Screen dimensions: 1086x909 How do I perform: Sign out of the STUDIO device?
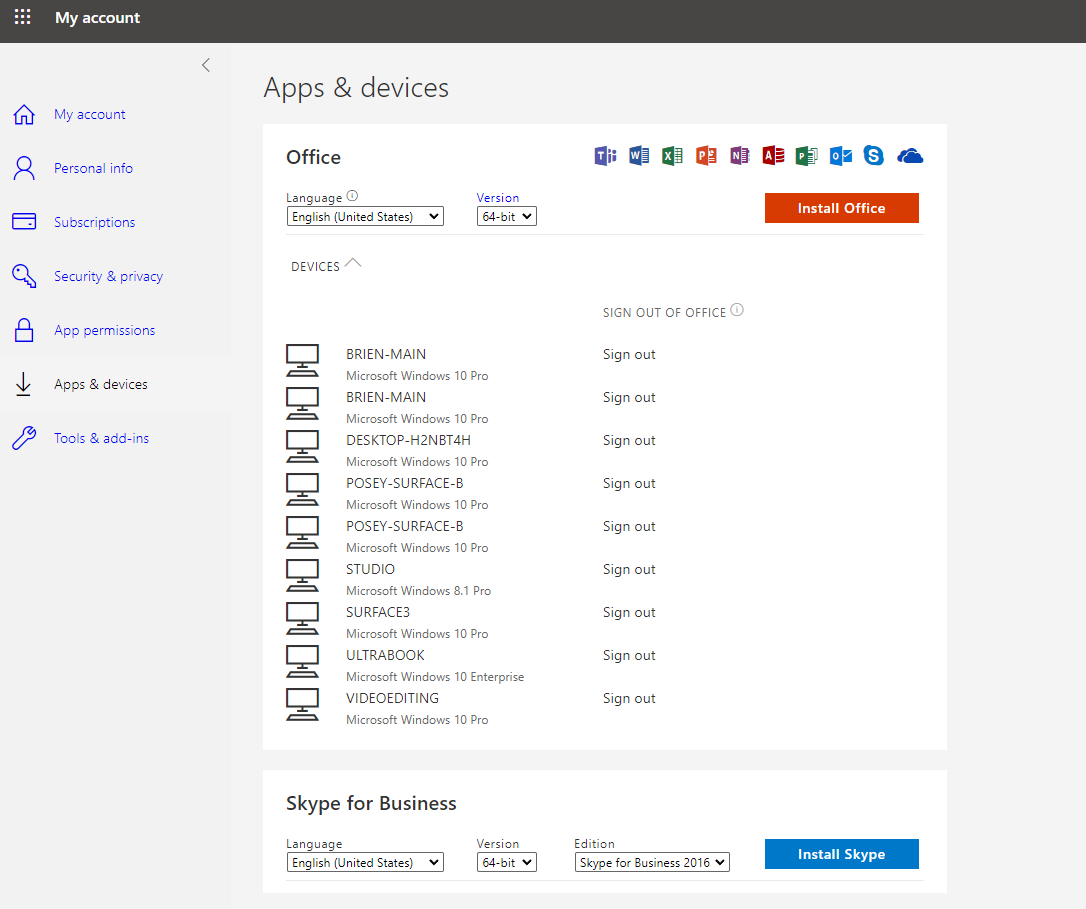[x=629, y=570]
